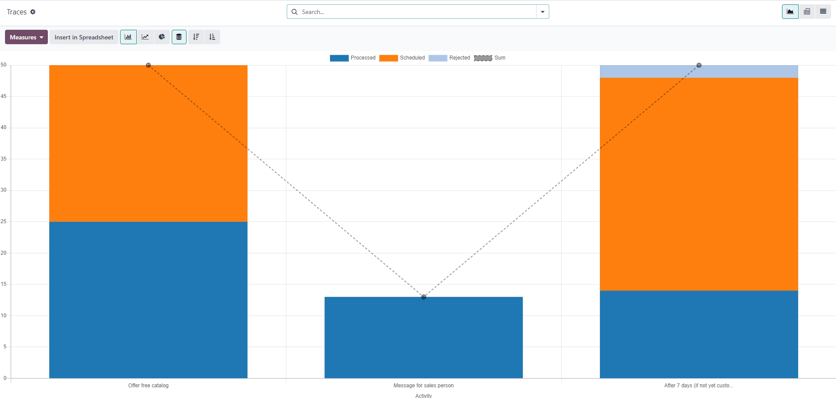This screenshot has height=398, width=836.
Task: Expand the search options dropdown arrow
Action: [543, 12]
